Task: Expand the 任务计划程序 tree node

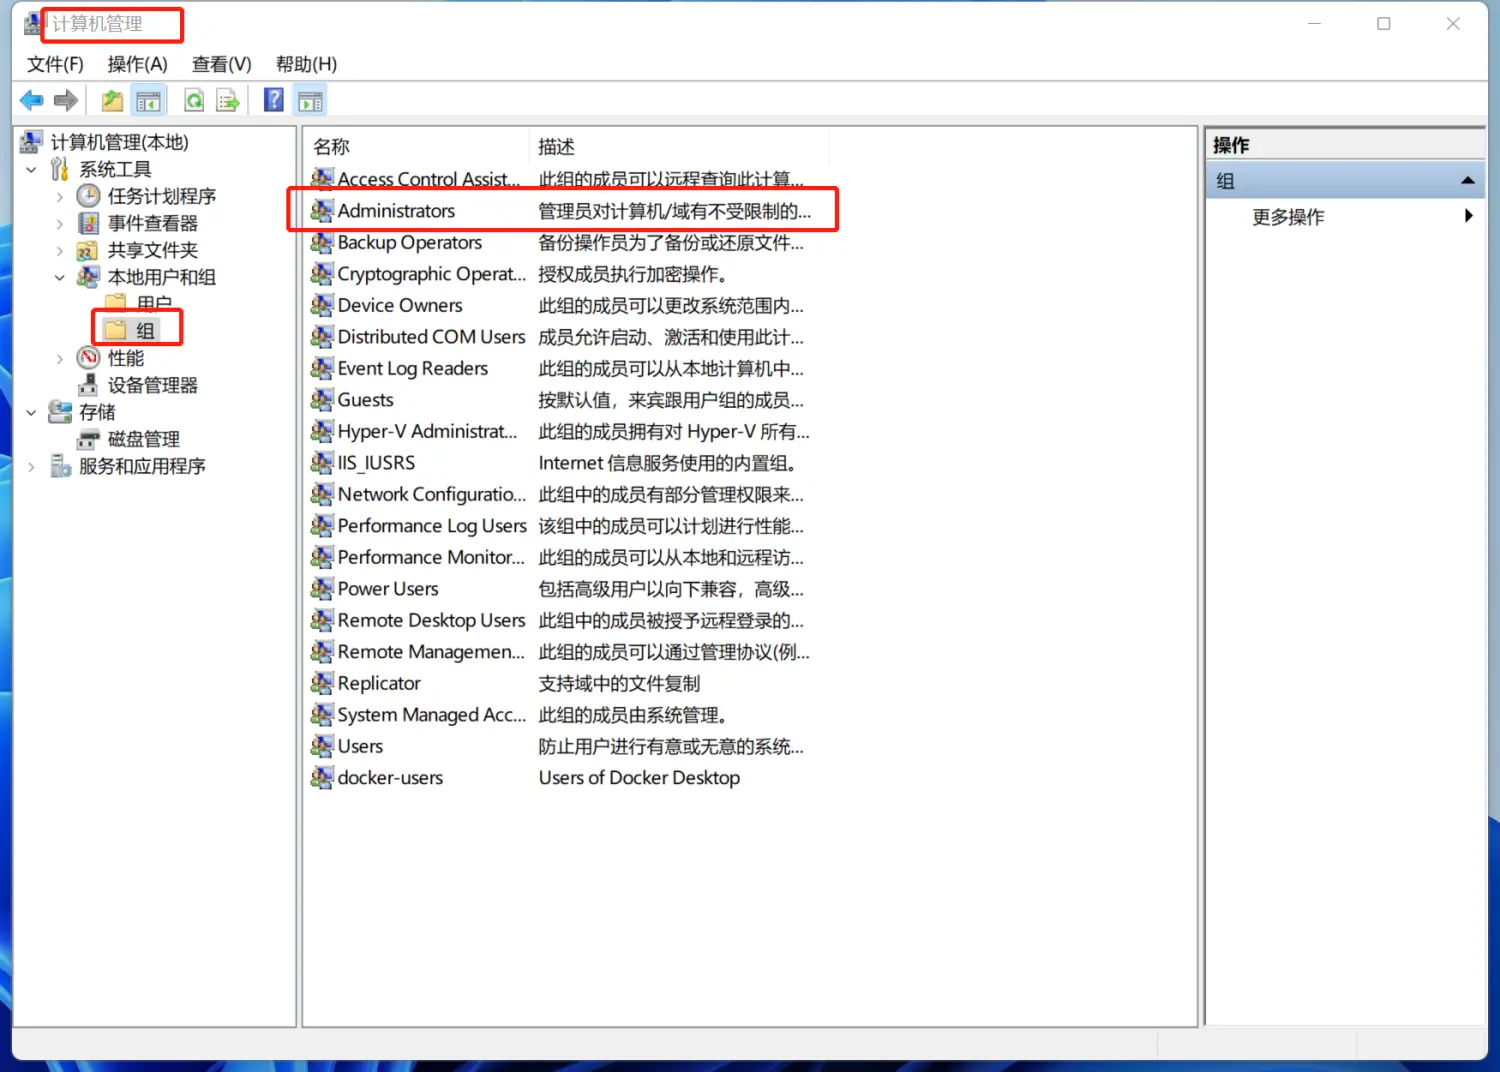Action: click(60, 197)
